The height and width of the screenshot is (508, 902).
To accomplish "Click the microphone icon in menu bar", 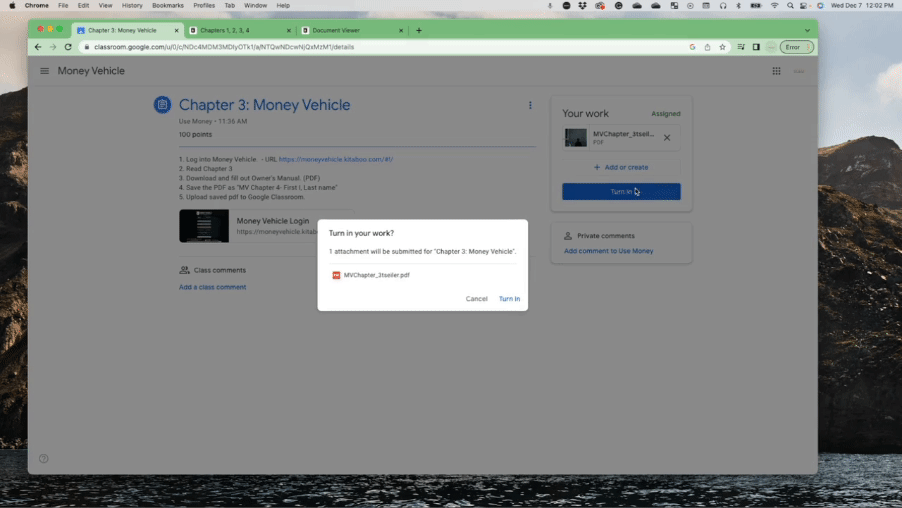I will click(x=550, y=6).
